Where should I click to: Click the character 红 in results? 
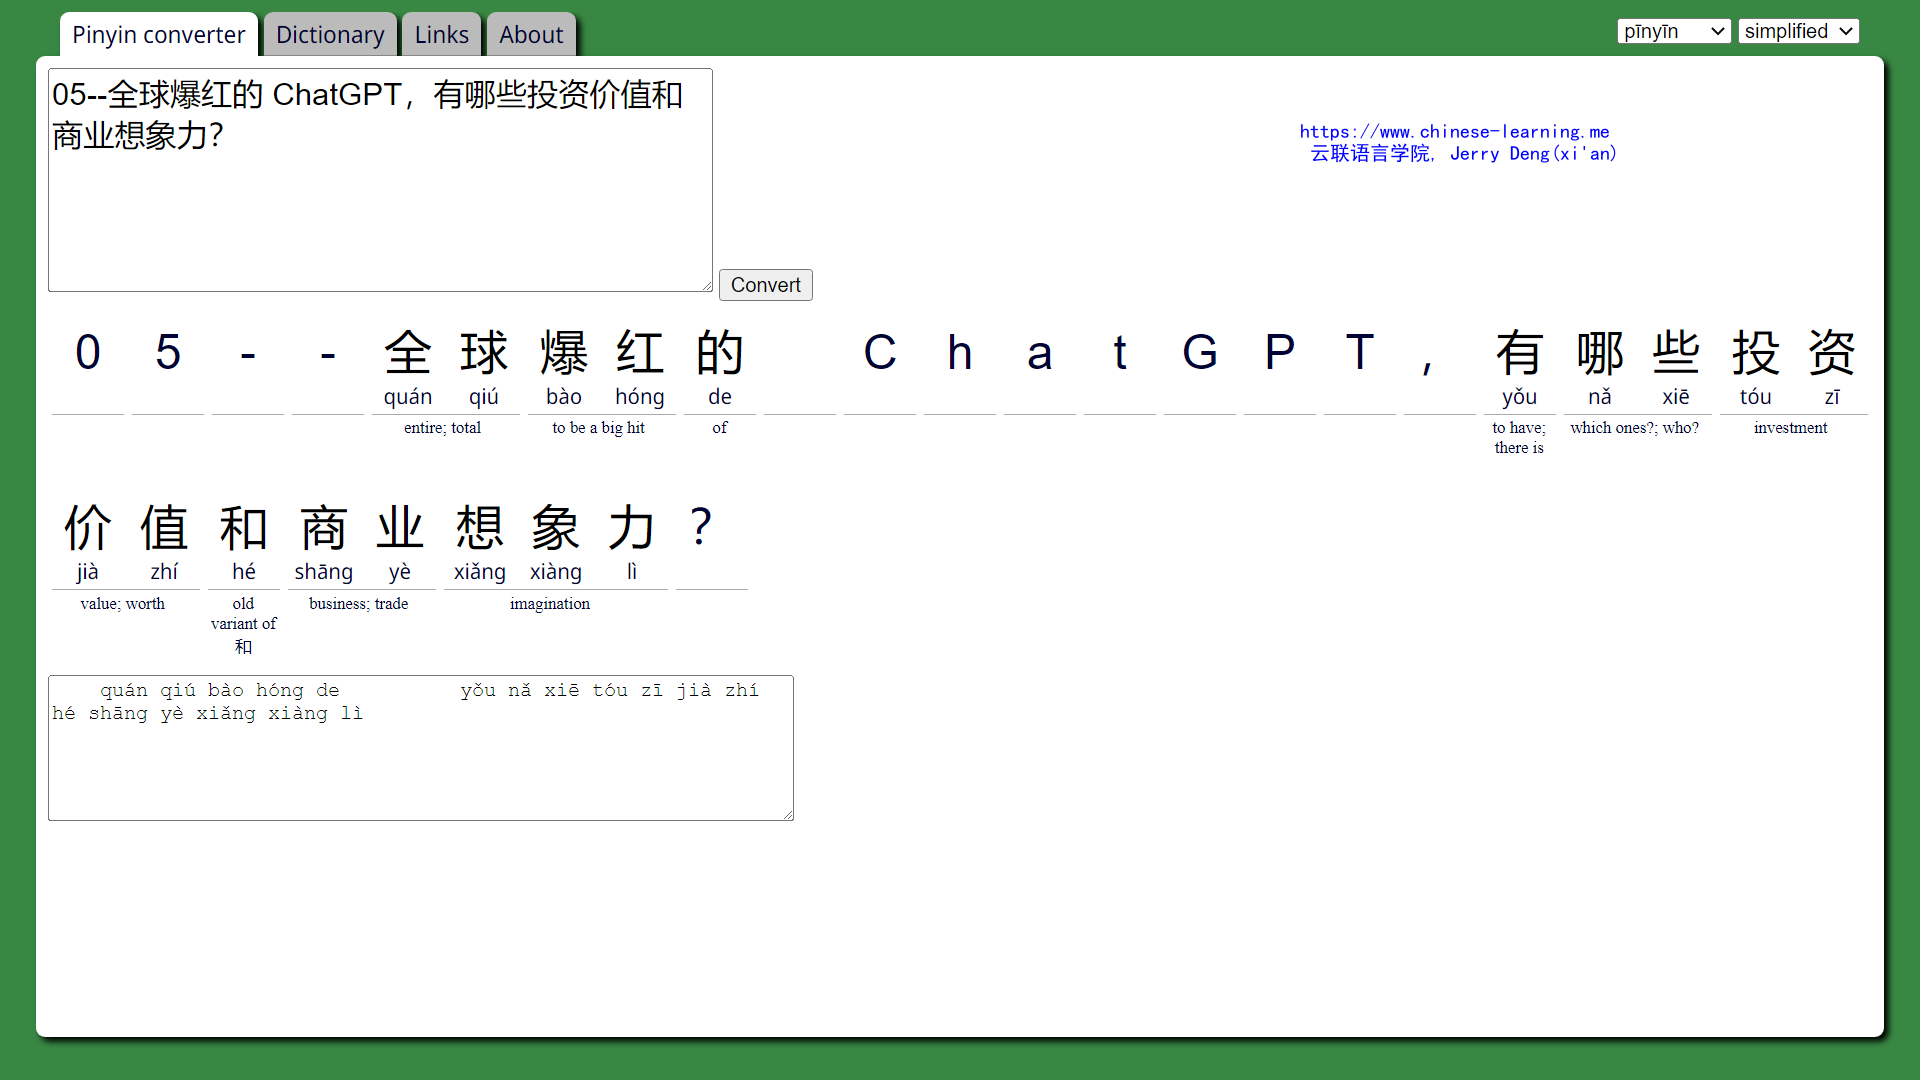click(x=640, y=353)
